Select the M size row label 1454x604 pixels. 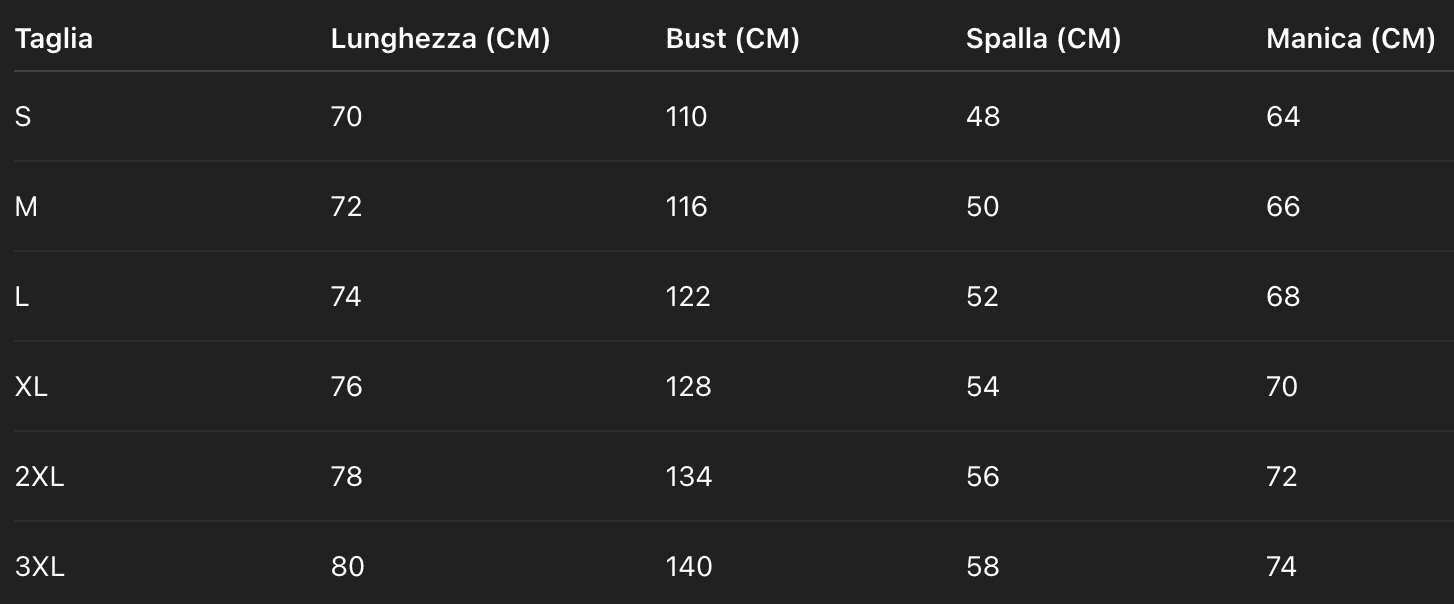[x=26, y=207]
